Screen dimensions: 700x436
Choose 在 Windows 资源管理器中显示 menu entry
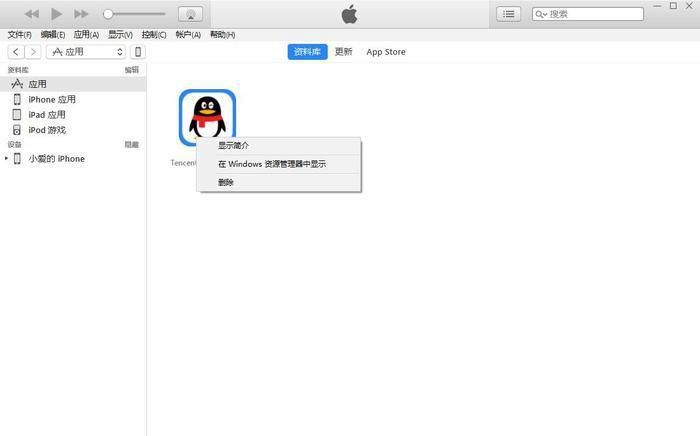point(279,164)
